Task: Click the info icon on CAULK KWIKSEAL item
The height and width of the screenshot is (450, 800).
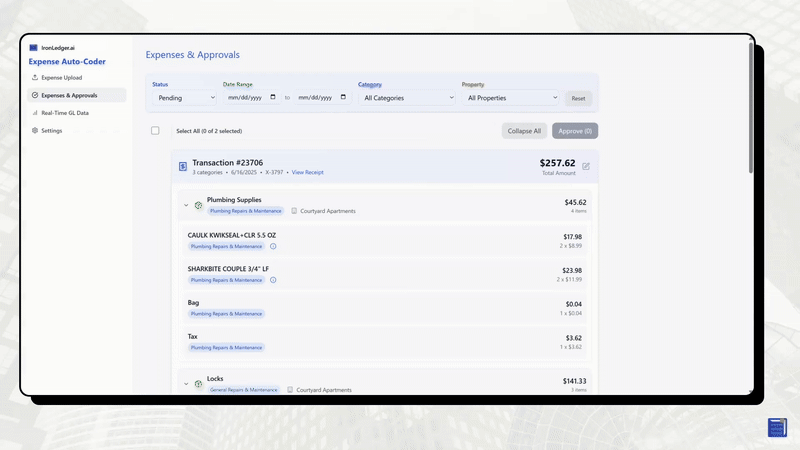Action: (x=273, y=246)
